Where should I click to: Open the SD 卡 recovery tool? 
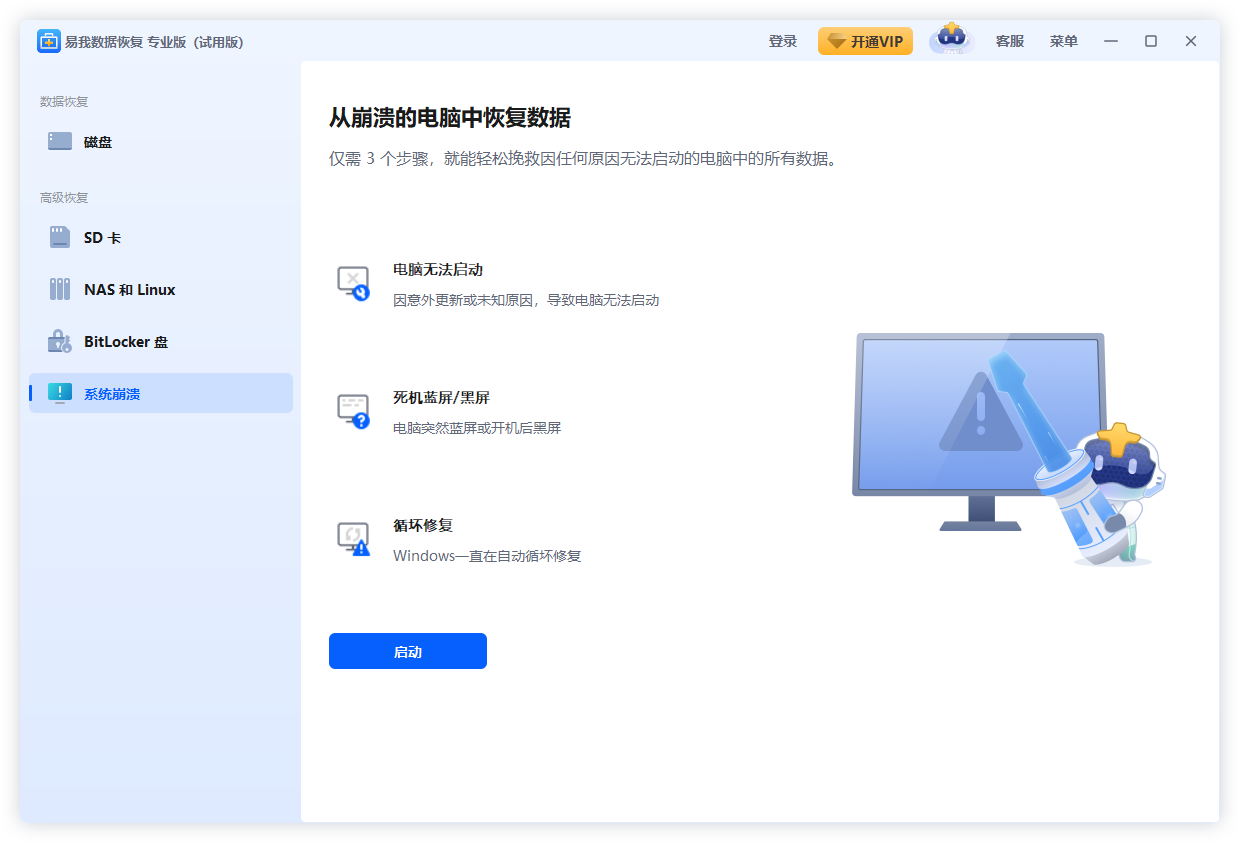pos(59,237)
